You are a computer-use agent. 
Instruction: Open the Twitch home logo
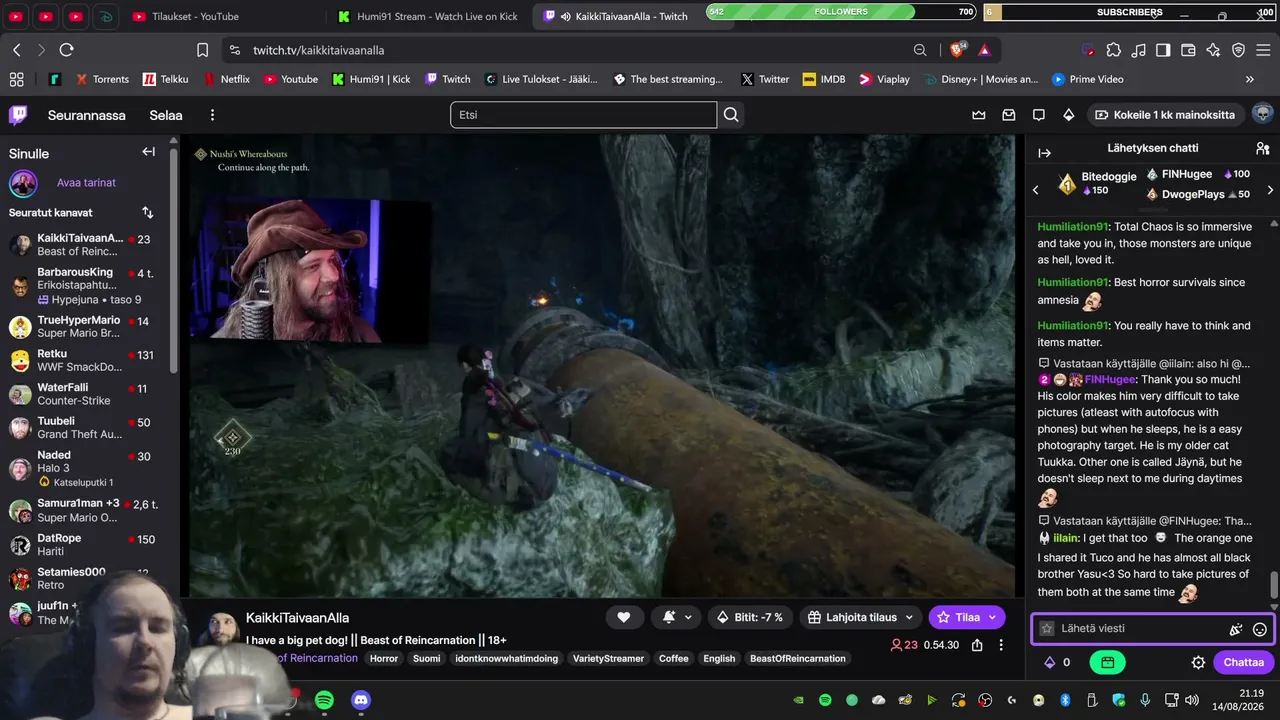pos(18,115)
